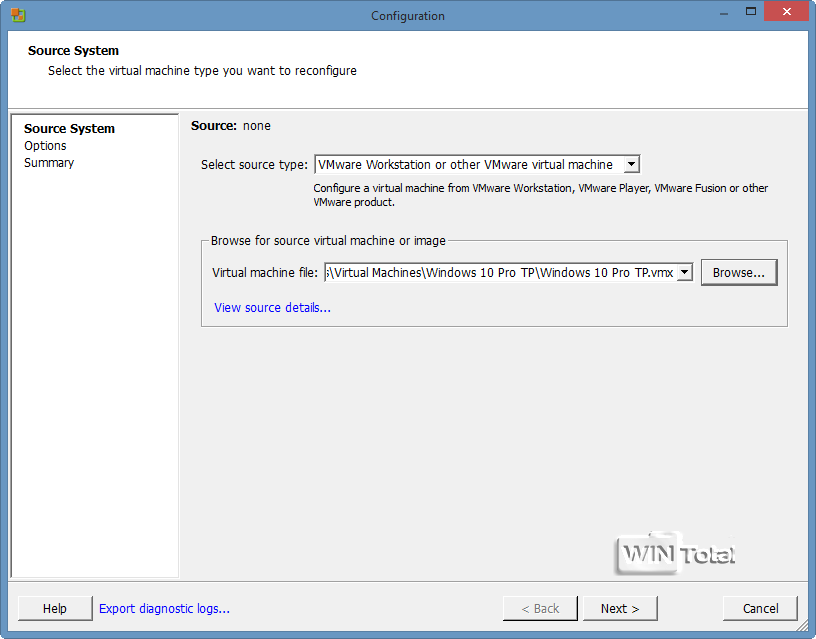Click the source type description text

[540, 195]
